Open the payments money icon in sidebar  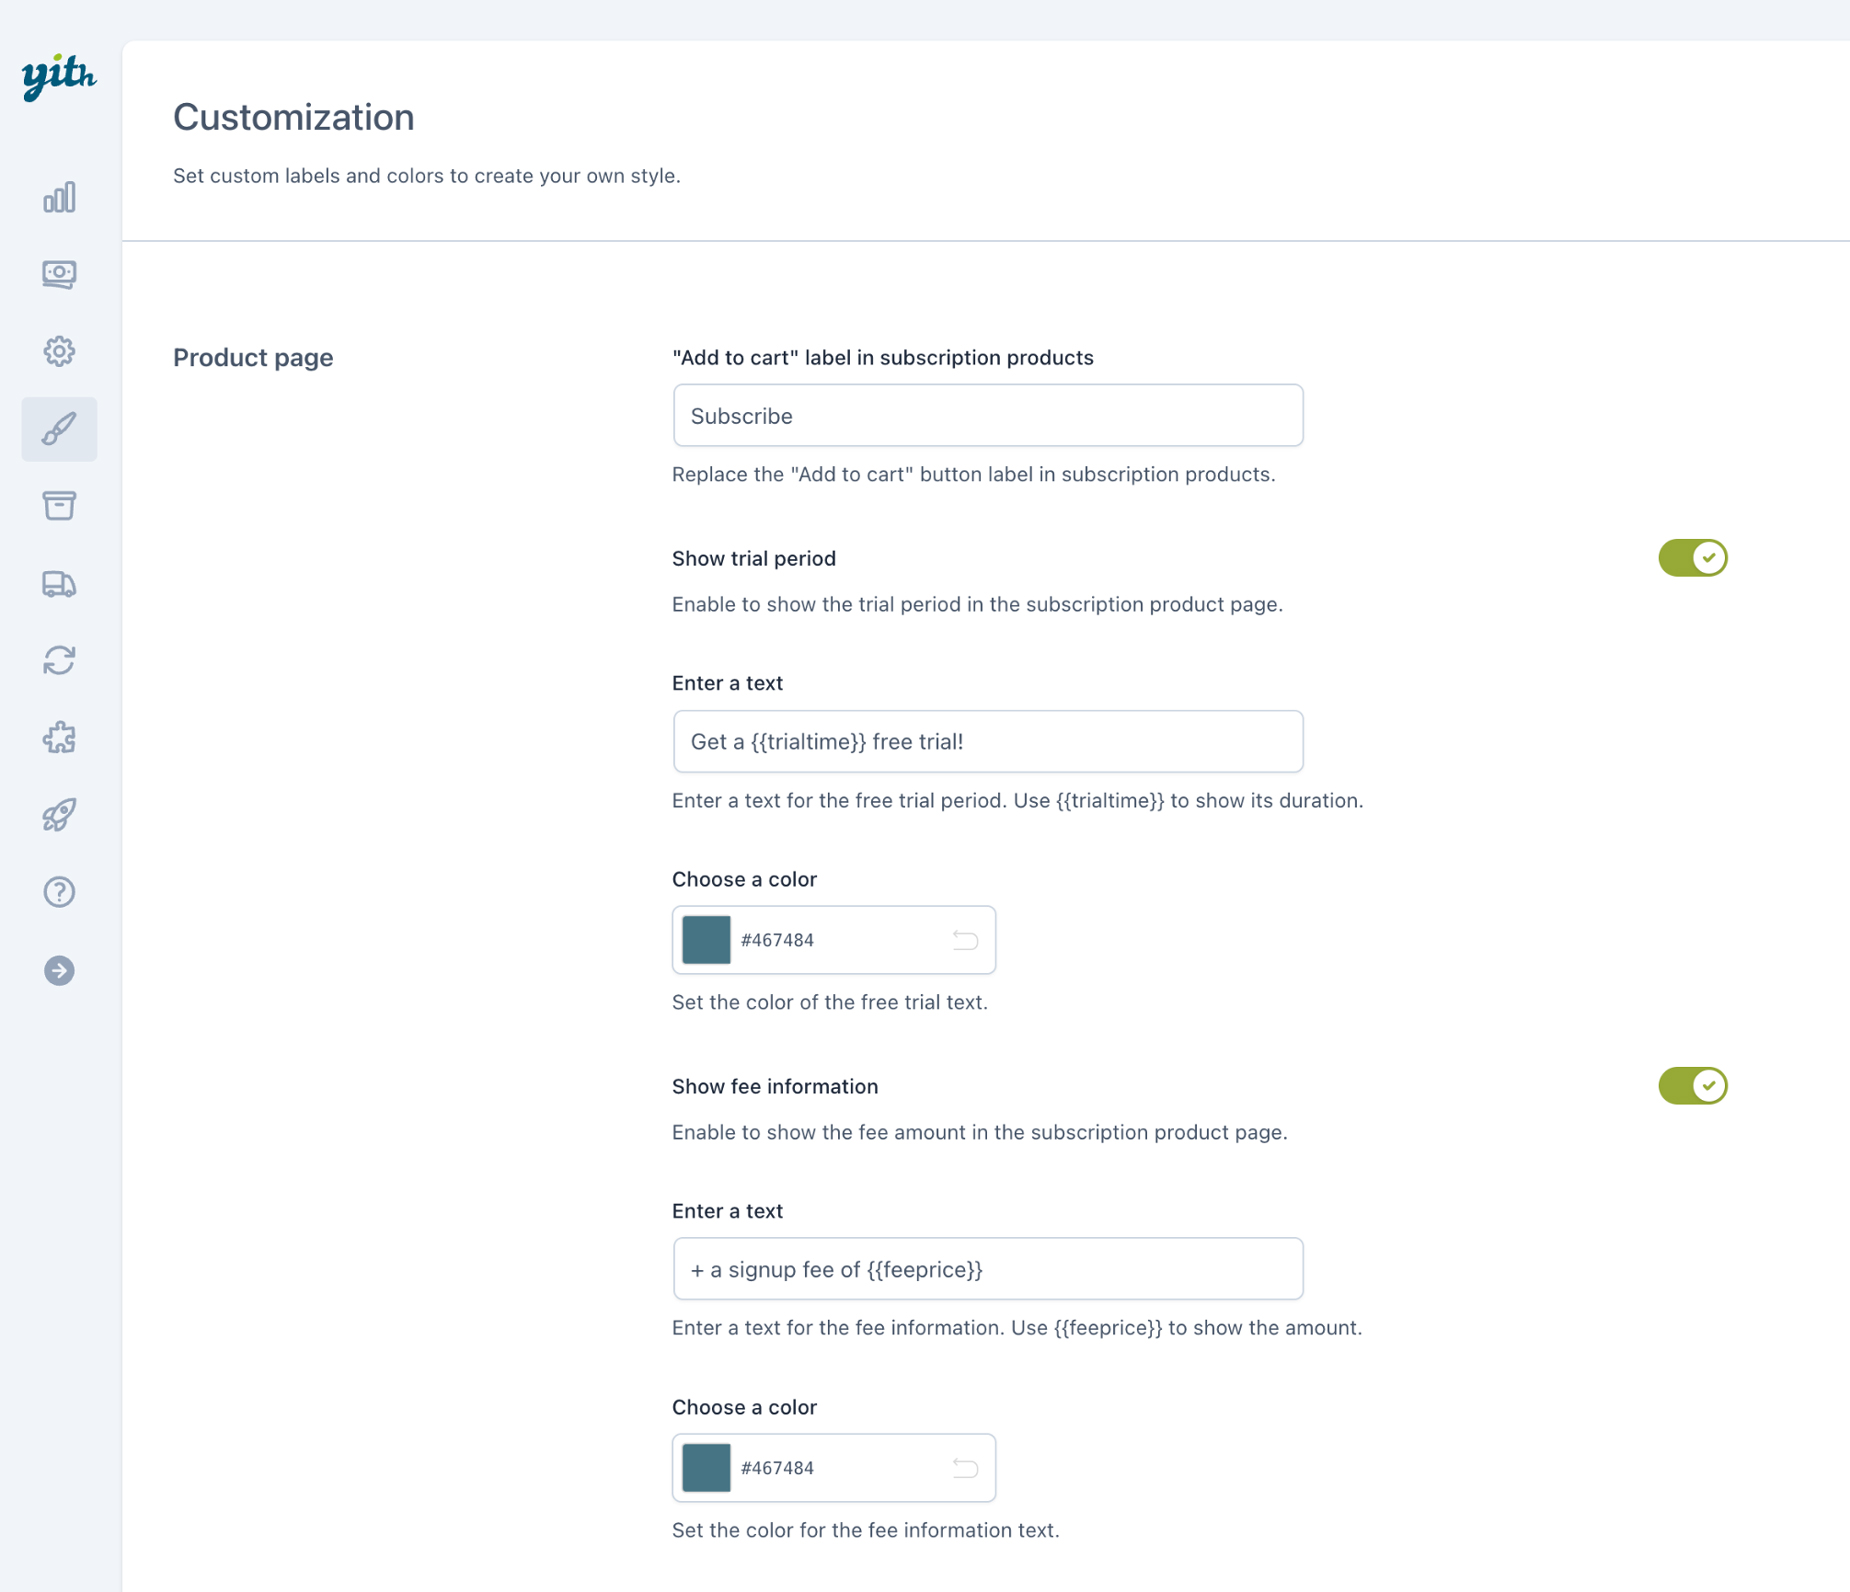pyautogui.click(x=59, y=274)
